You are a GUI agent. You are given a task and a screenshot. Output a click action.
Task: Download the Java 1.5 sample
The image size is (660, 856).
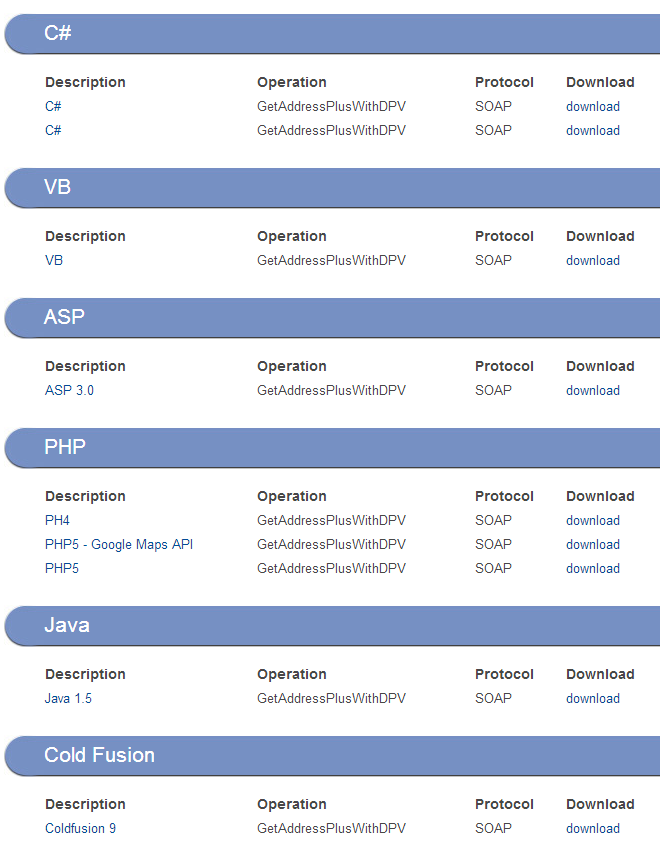(x=593, y=698)
